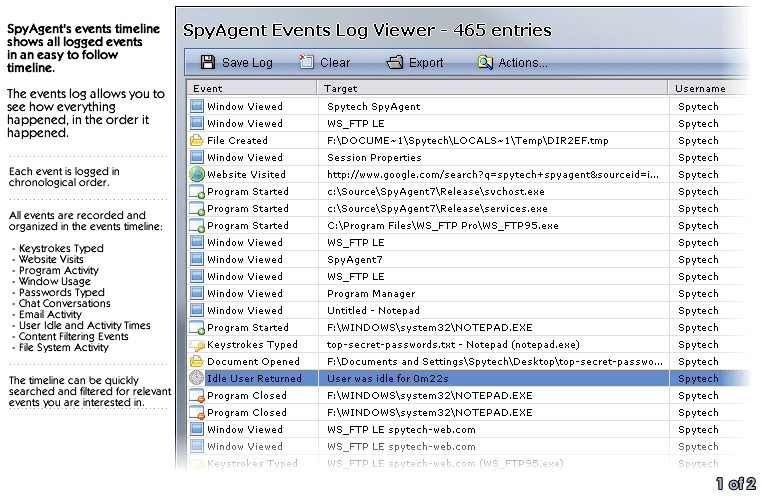This screenshot has height=500, width=761.
Task: Select the google.com search URL cell
Action: pos(494,174)
